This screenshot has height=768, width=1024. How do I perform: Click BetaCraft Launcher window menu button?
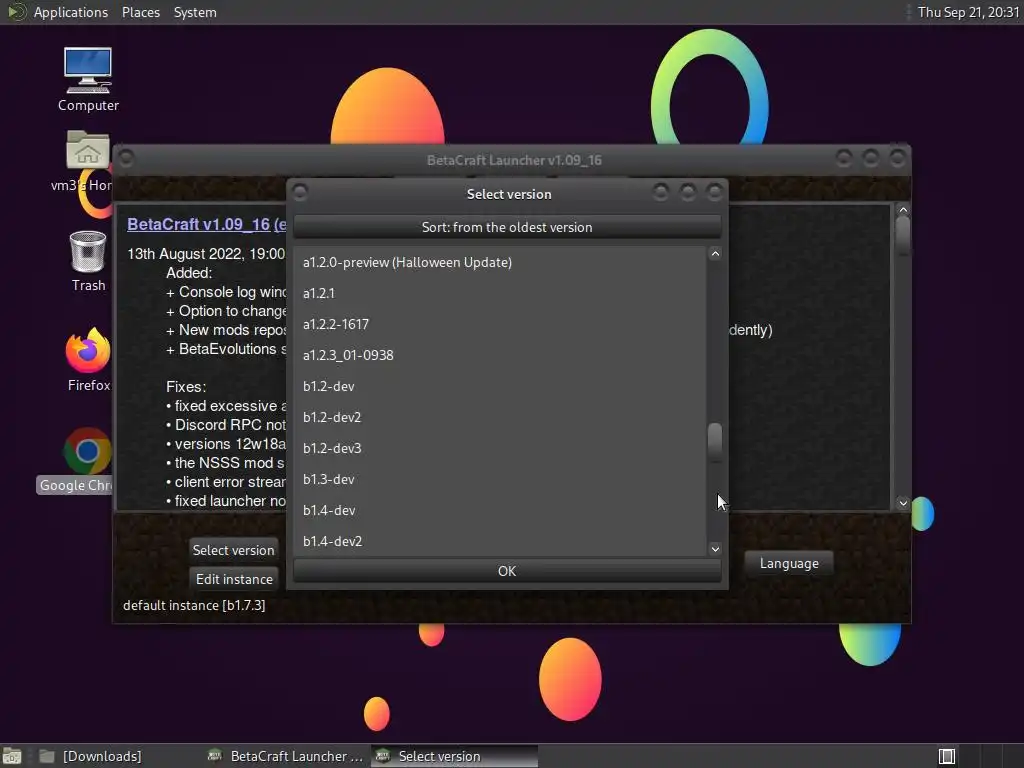tap(127, 158)
